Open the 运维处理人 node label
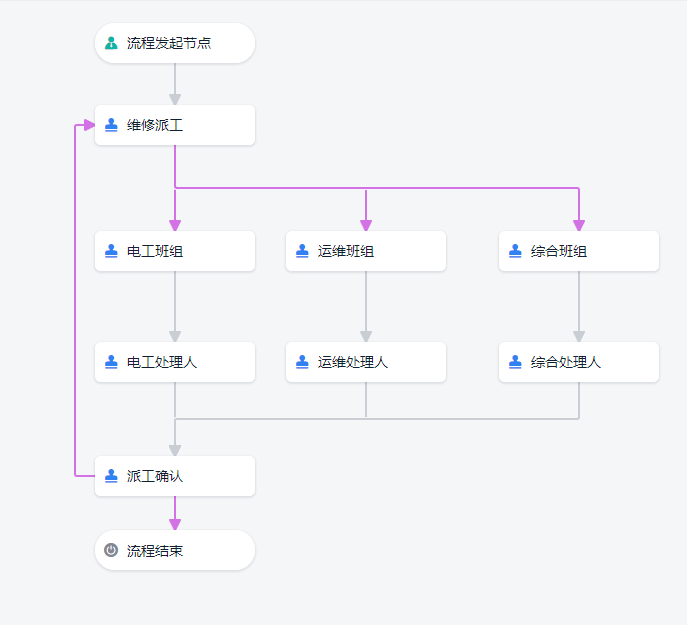Image resolution: width=687 pixels, height=625 pixels. click(353, 362)
